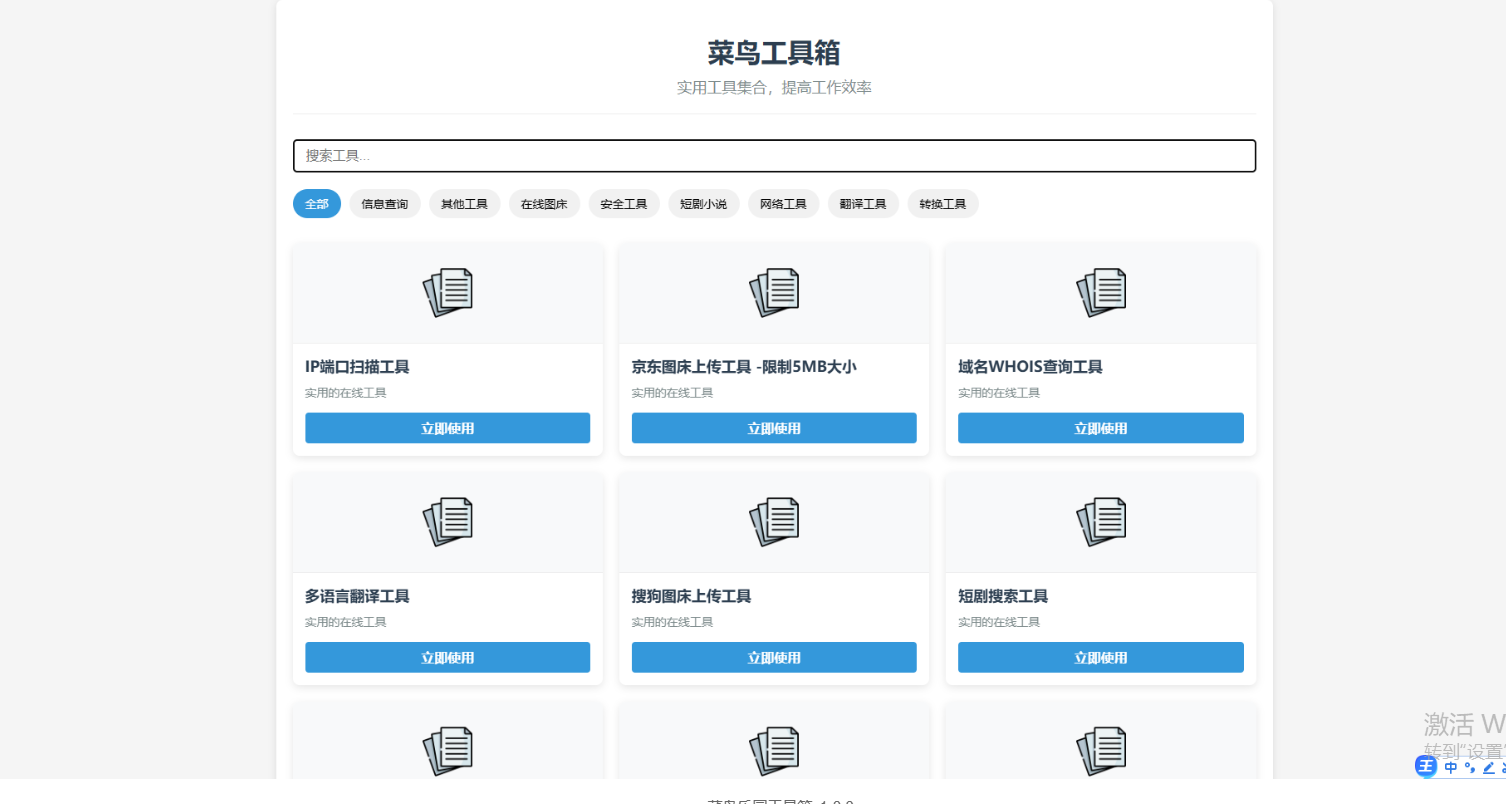Click the 京东图床上传工具 -限制5MB大小 title
Screen dimensions: 1506x804
coord(744,367)
